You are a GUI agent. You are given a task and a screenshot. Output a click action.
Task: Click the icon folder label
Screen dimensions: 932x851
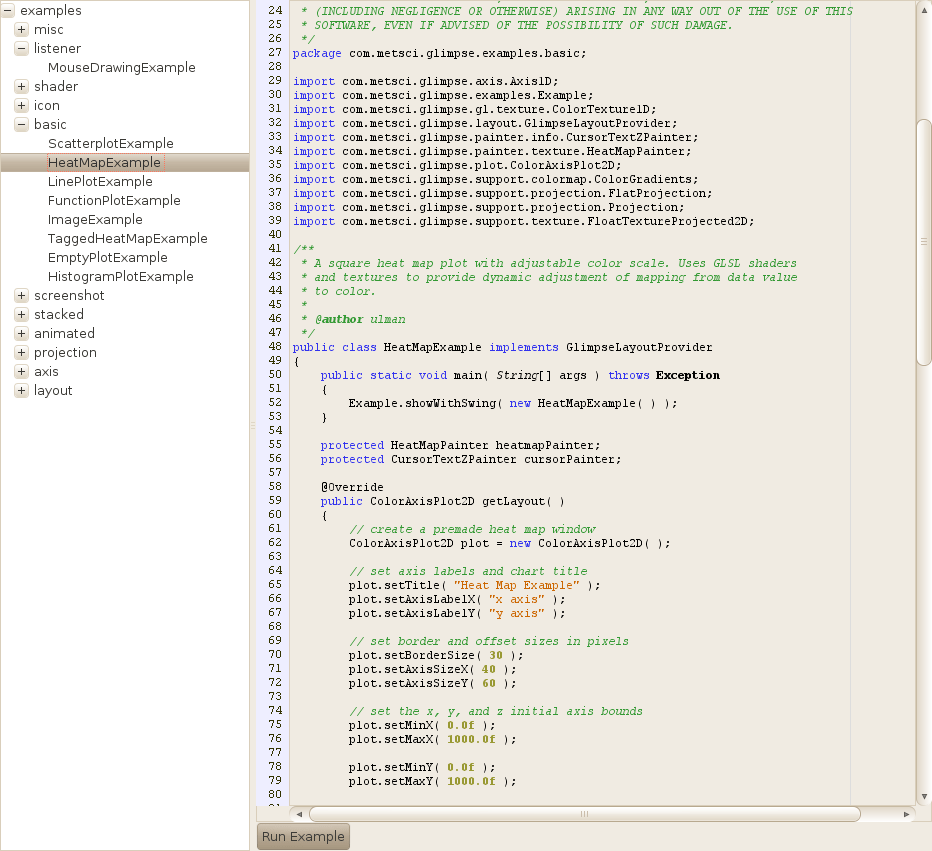pos(46,106)
